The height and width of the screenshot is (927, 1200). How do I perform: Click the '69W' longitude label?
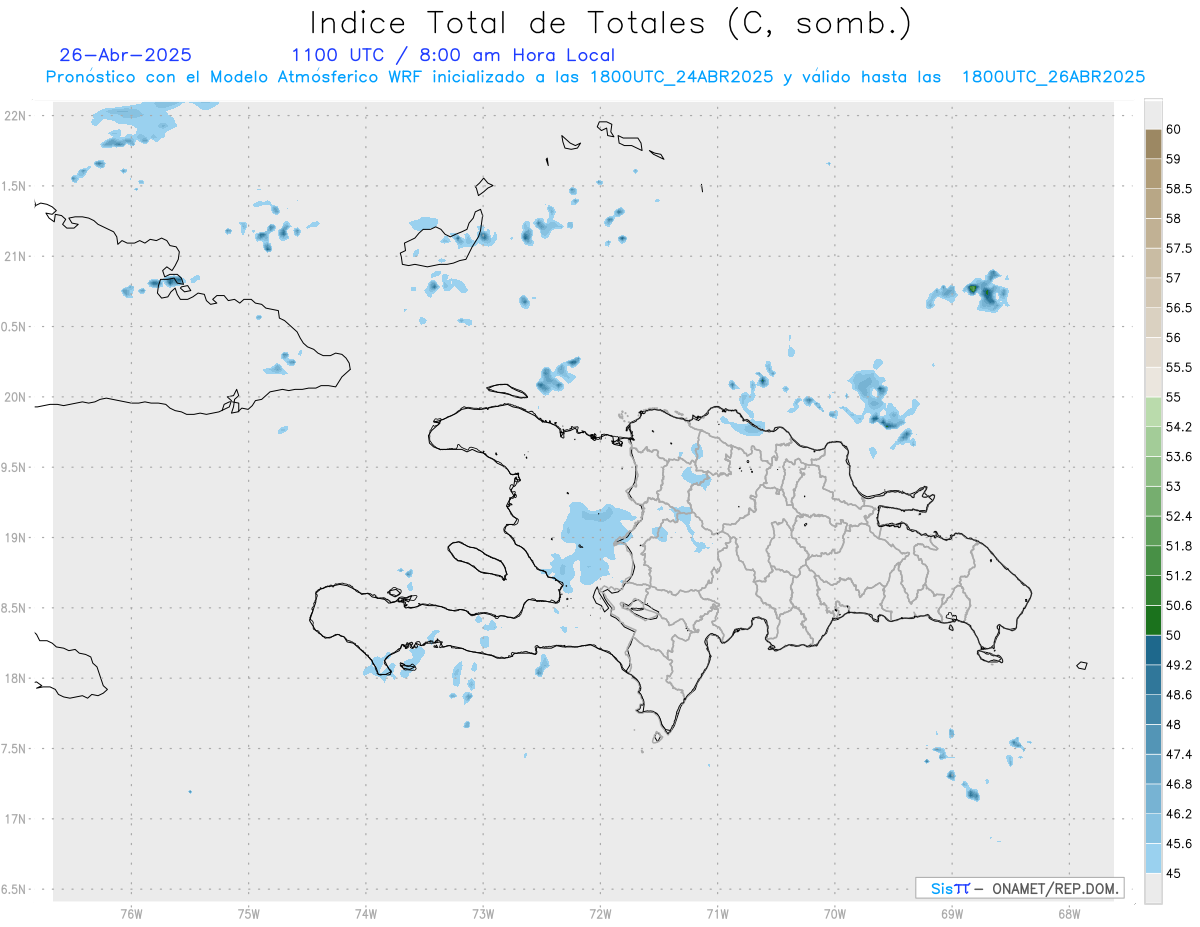tap(951, 914)
